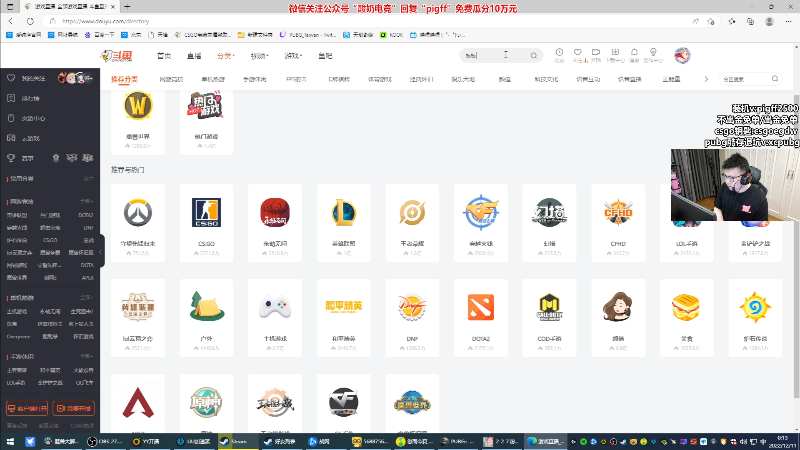This screenshot has width=800, height=450.
Task: Open the user avatar in header
Action: point(682,55)
